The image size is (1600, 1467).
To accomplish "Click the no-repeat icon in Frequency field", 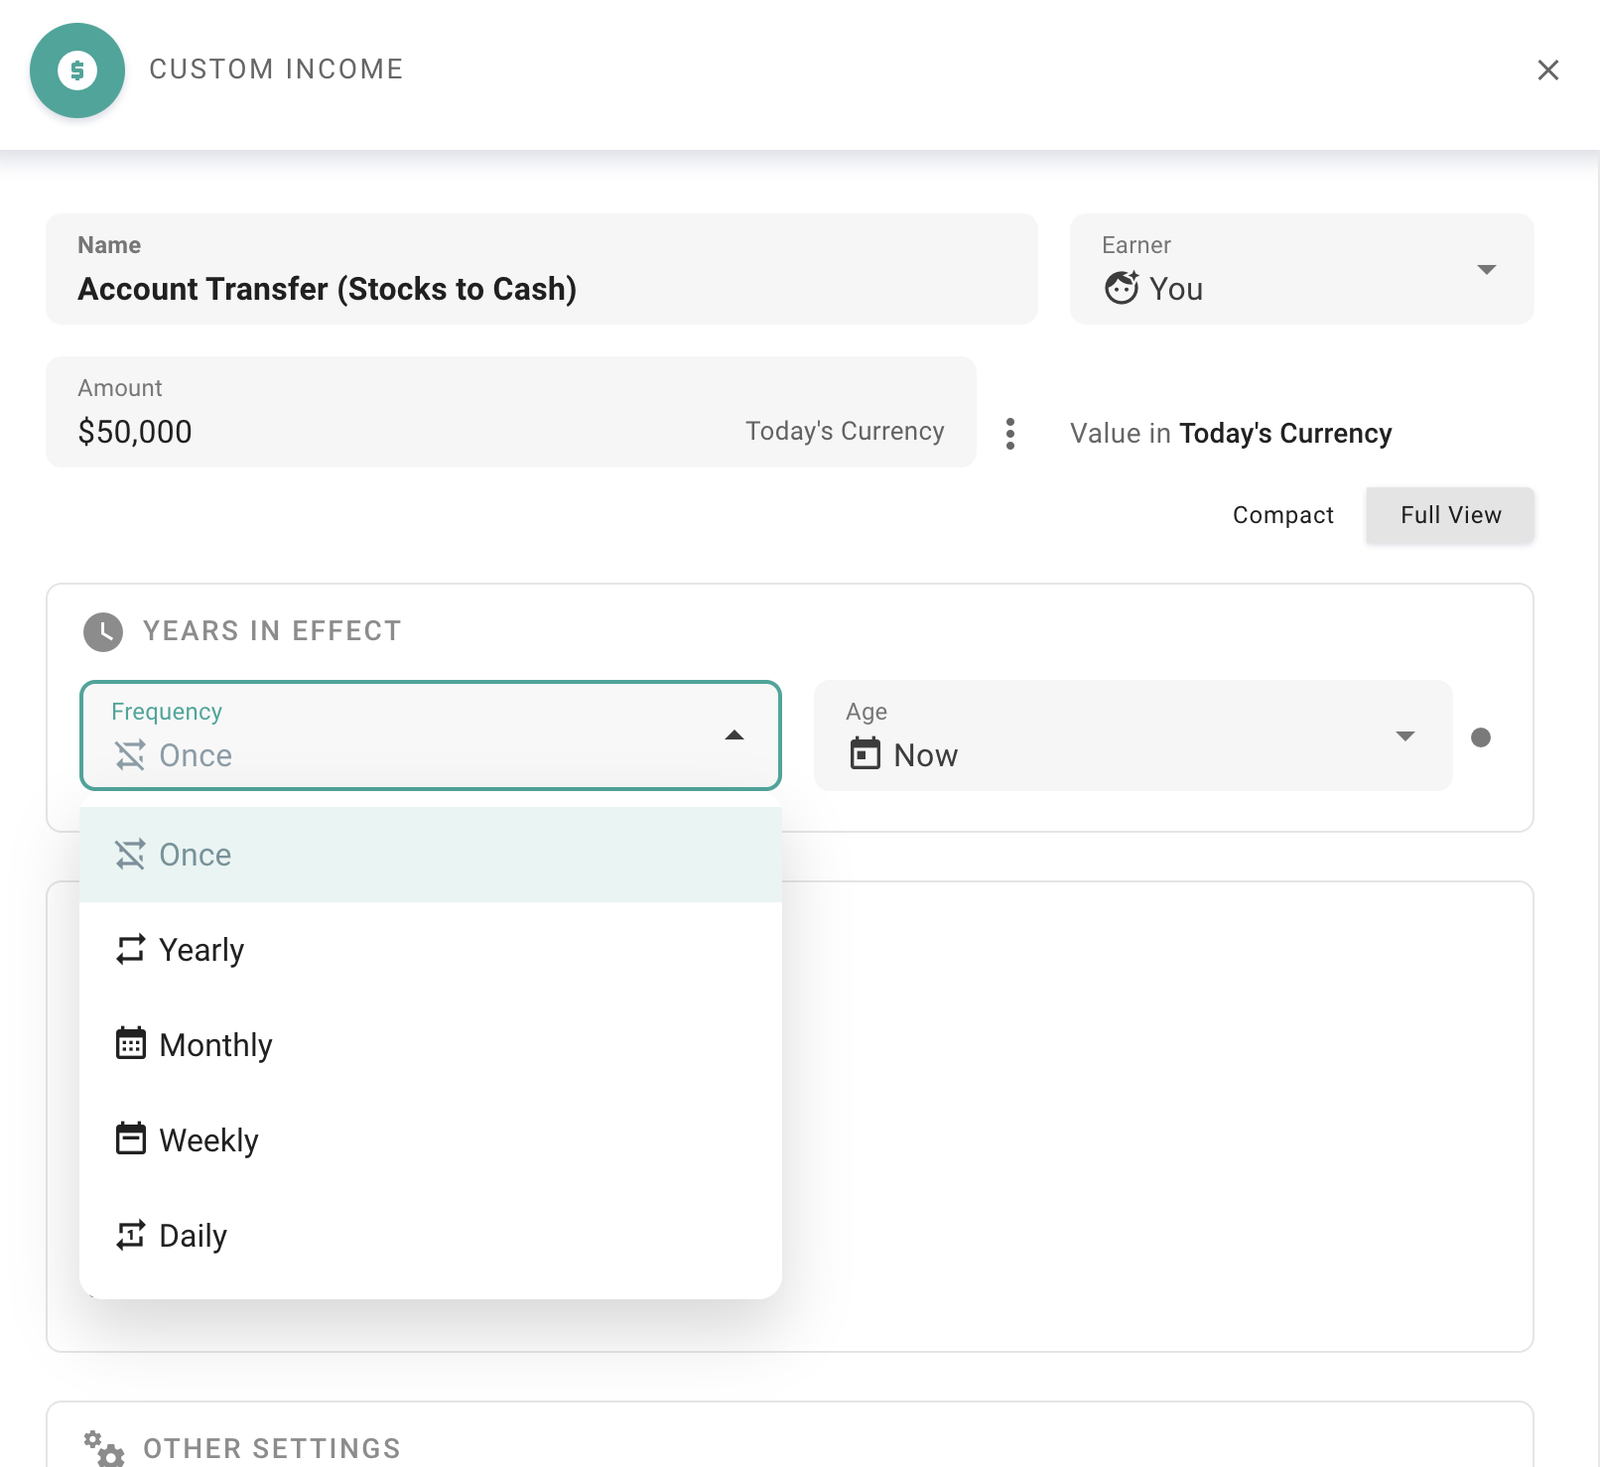I will click(x=130, y=755).
